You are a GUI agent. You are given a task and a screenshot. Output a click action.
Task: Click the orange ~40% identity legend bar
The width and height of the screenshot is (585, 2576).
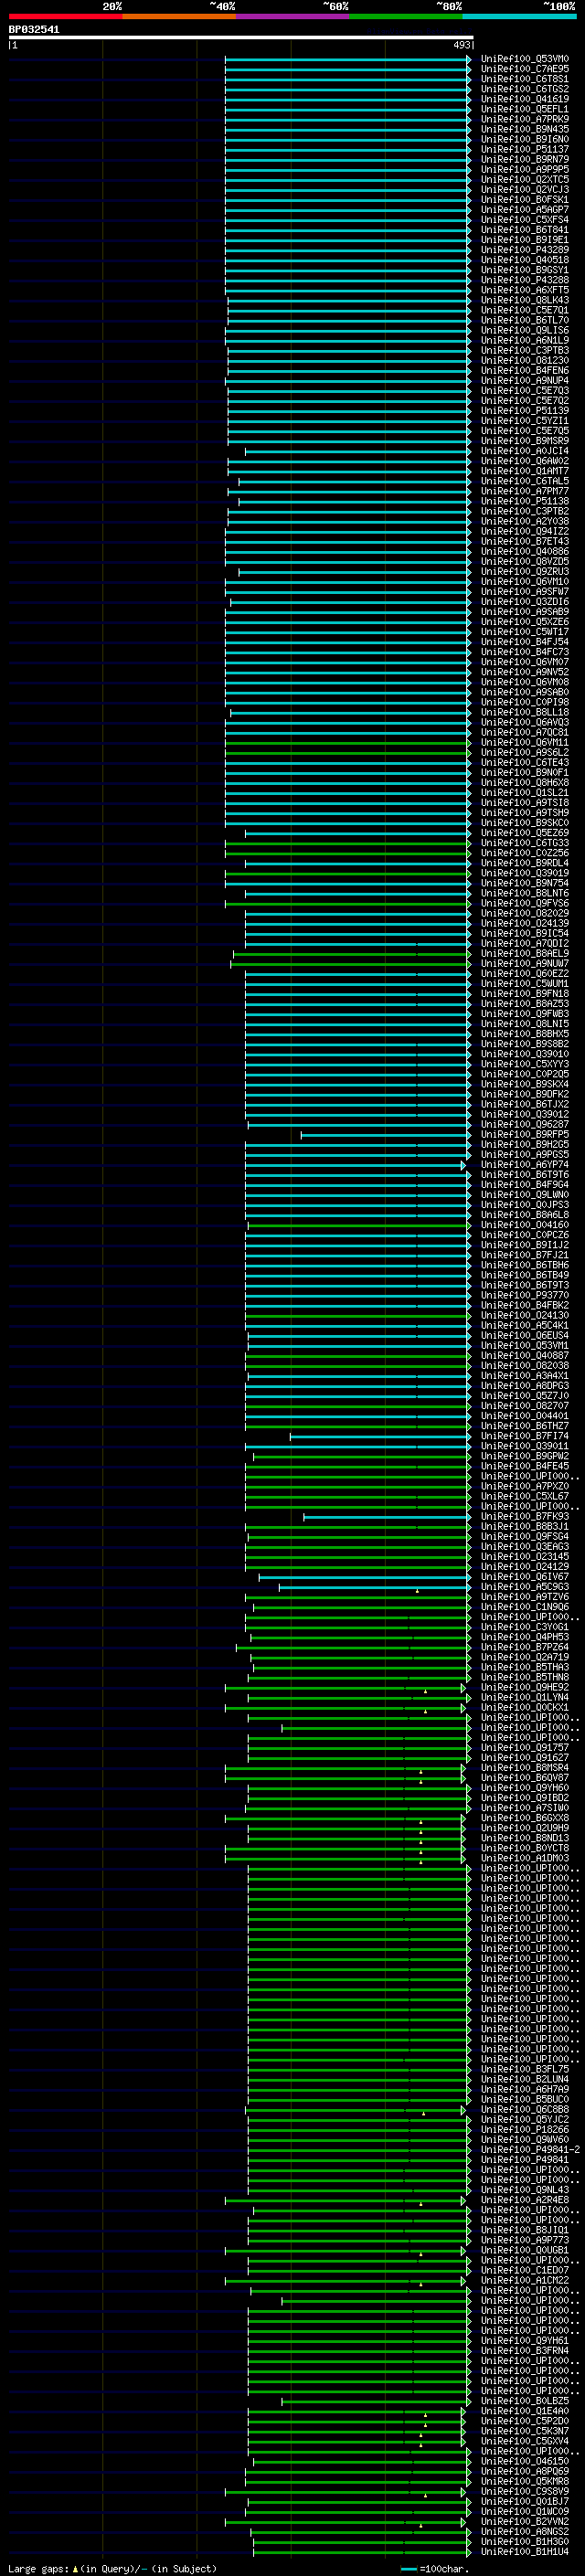[x=179, y=16]
